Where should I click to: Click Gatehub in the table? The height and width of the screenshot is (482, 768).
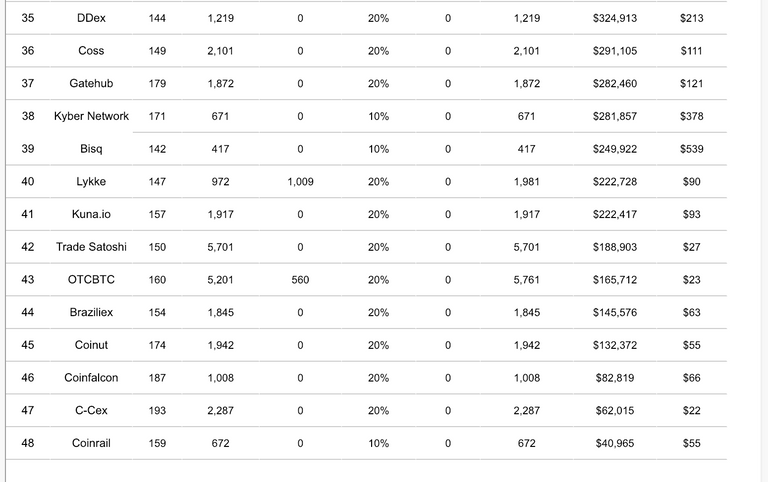[x=91, y=83]
